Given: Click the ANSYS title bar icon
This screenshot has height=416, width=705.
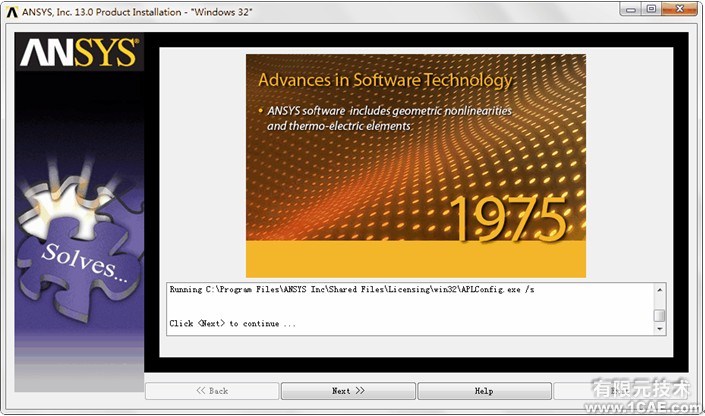Looking at the screenshot, I should pos(12,12).
